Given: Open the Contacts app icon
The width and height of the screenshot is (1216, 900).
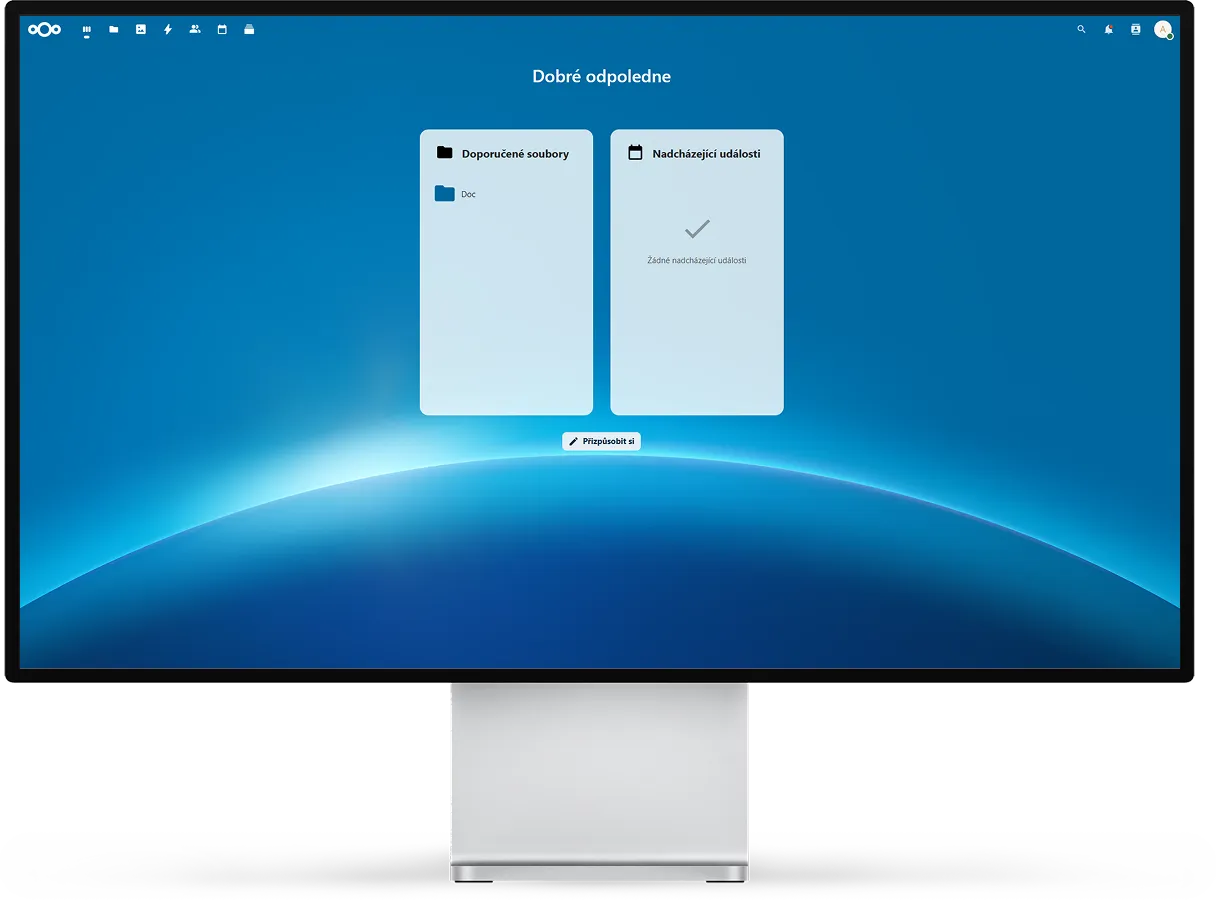Looking at the screenshot, I should point(195,30).
